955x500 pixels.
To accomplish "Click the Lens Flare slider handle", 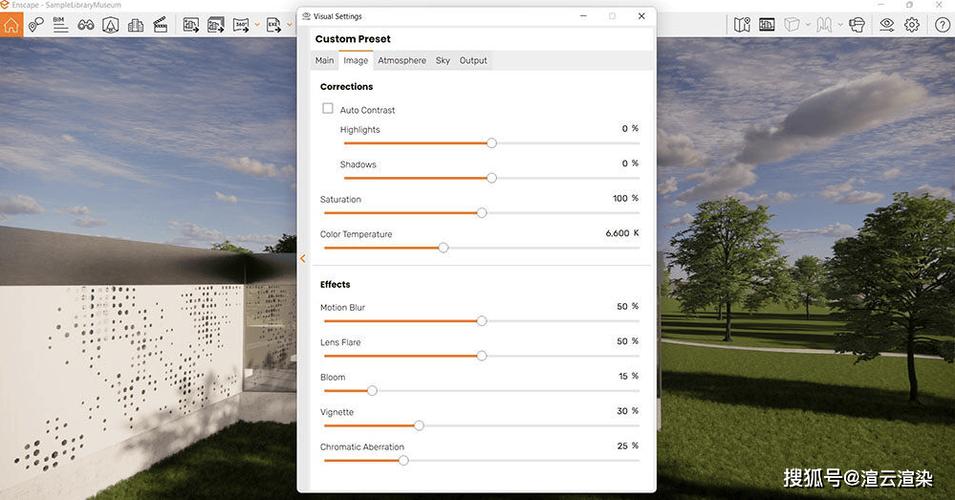I will 482,356.
